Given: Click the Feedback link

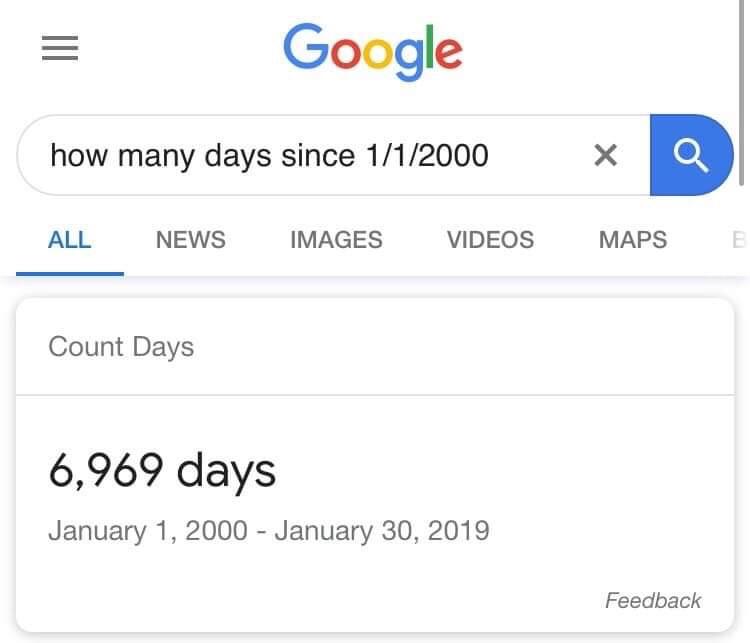Looking at the screenshot, I should pos(653,600).
